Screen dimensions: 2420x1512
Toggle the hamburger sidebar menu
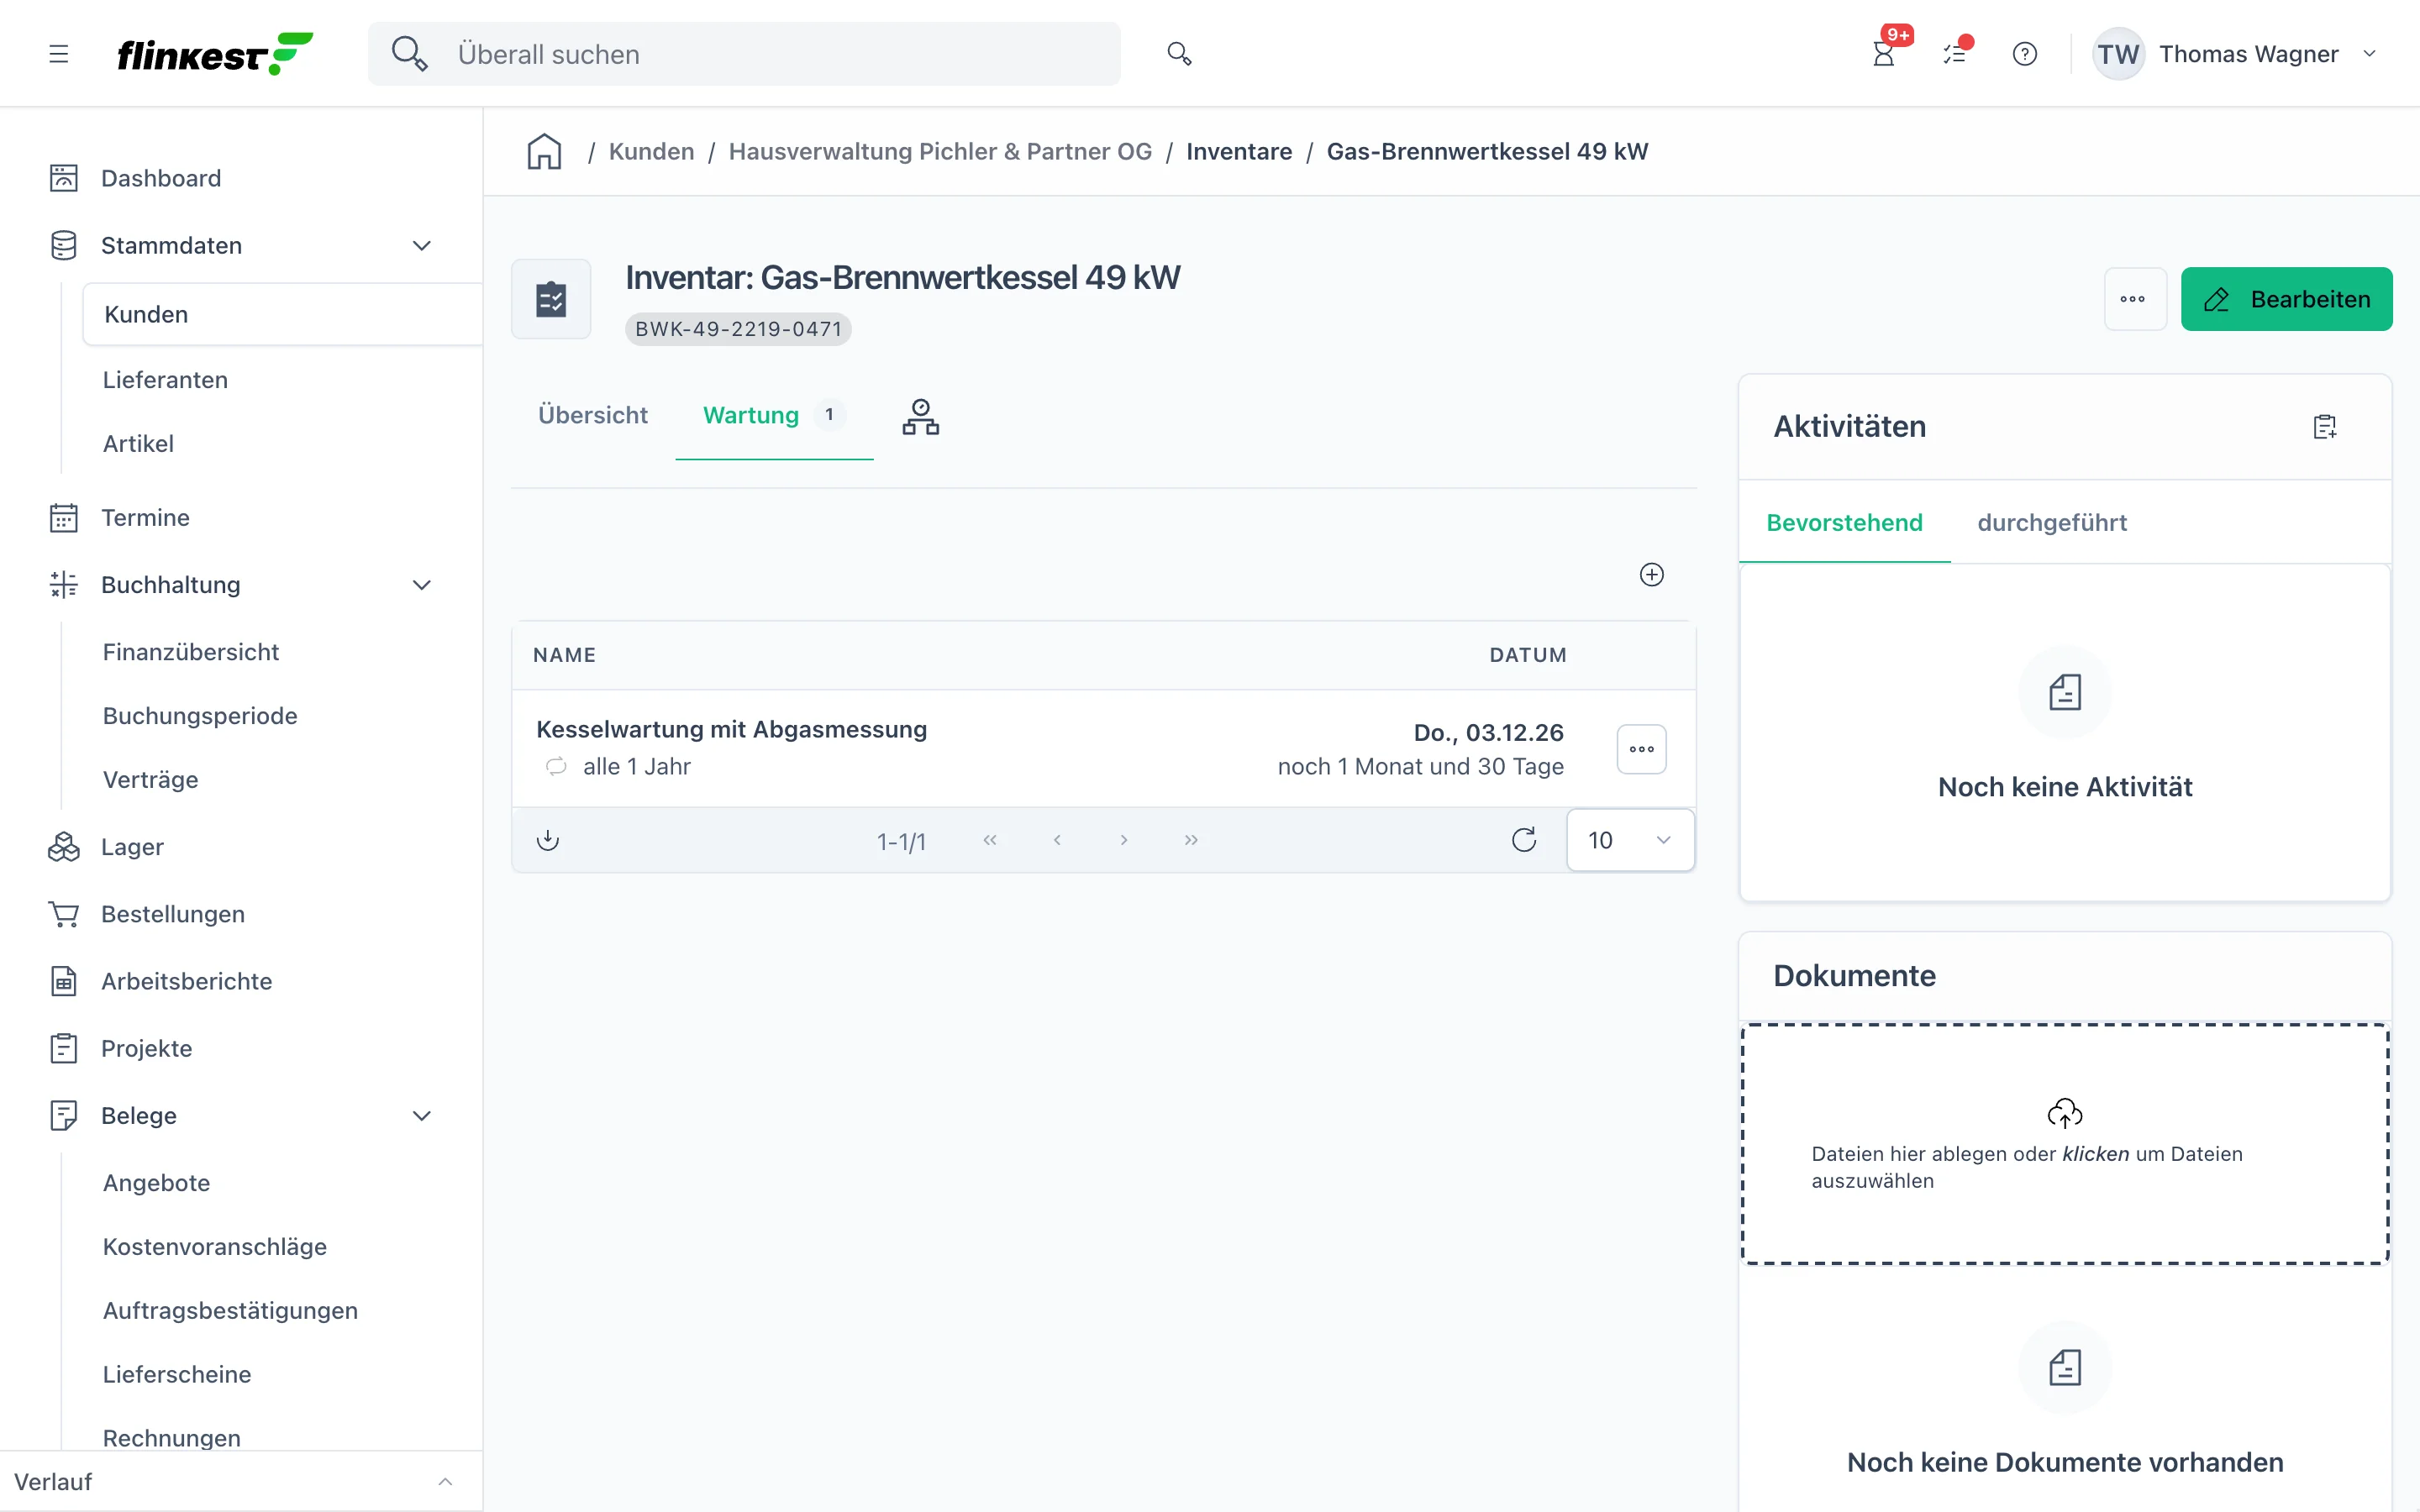59,54
